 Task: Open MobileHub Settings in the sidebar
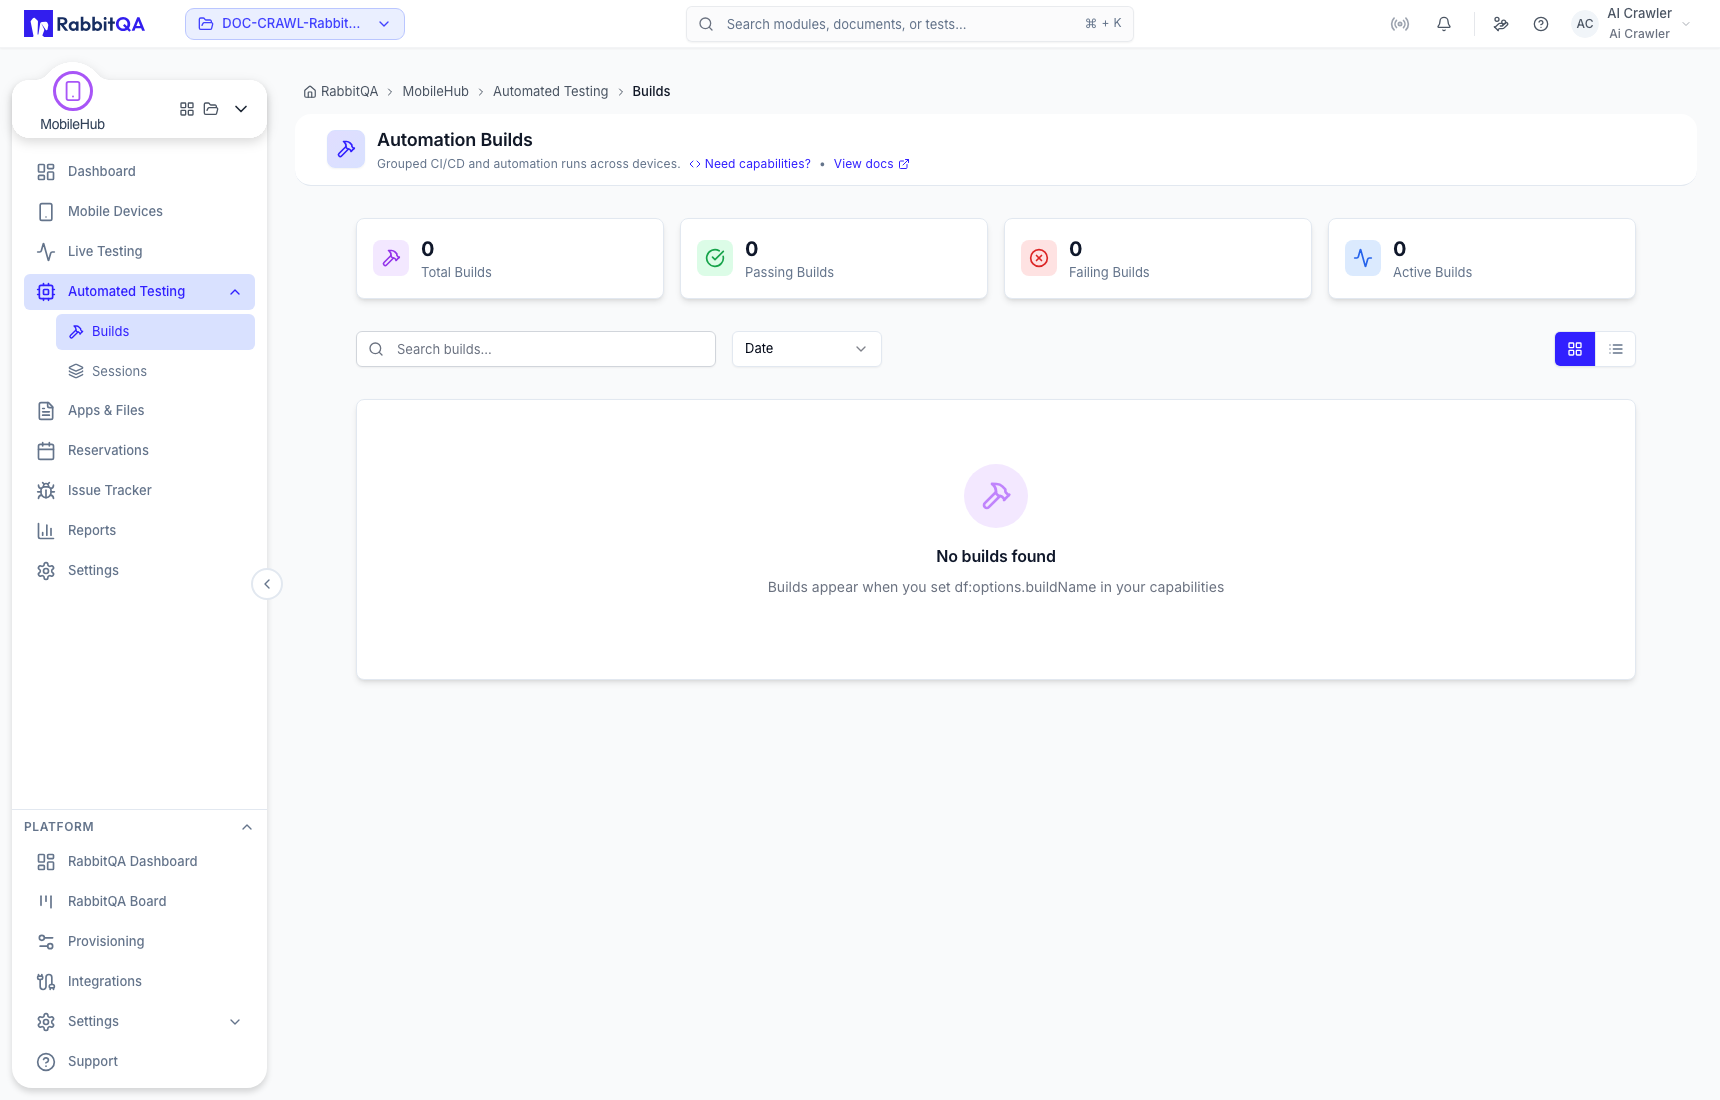139,571
